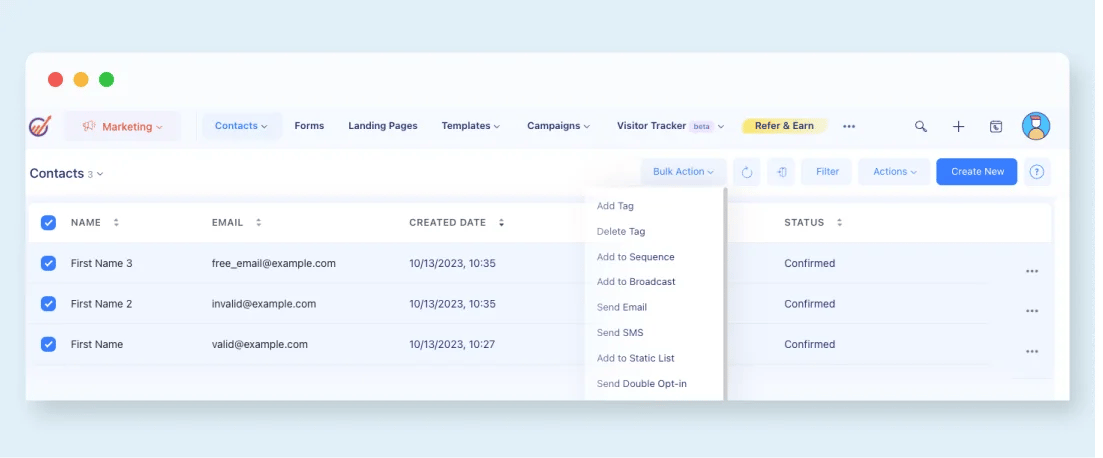Open three-dot menu for First Name 3
Image resolution: width=1103 pixels, height=458 pixels.
[1031, 271]
